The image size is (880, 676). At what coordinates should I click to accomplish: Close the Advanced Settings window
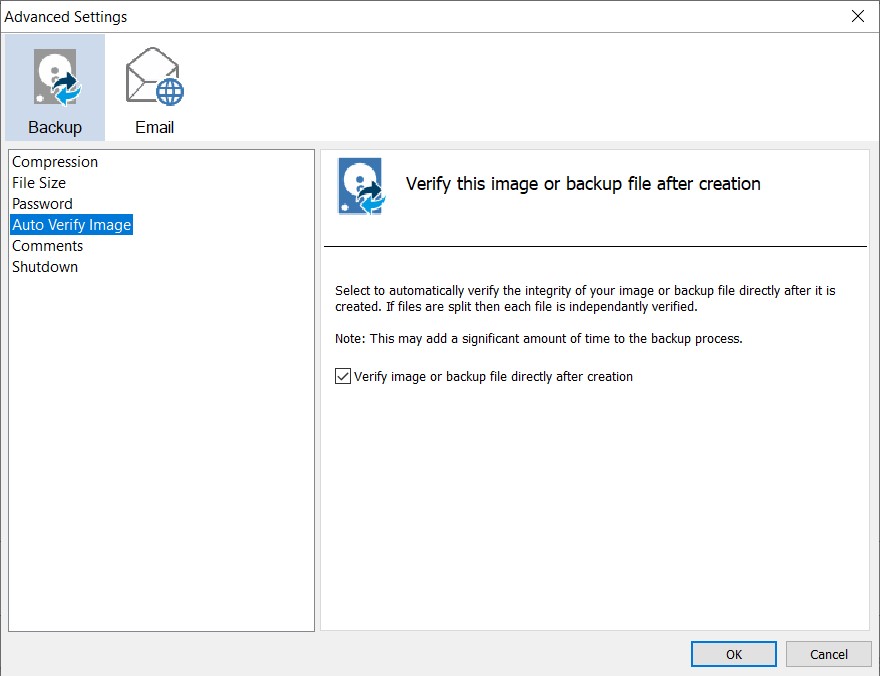pyautogui.click(x=858, y=16)
